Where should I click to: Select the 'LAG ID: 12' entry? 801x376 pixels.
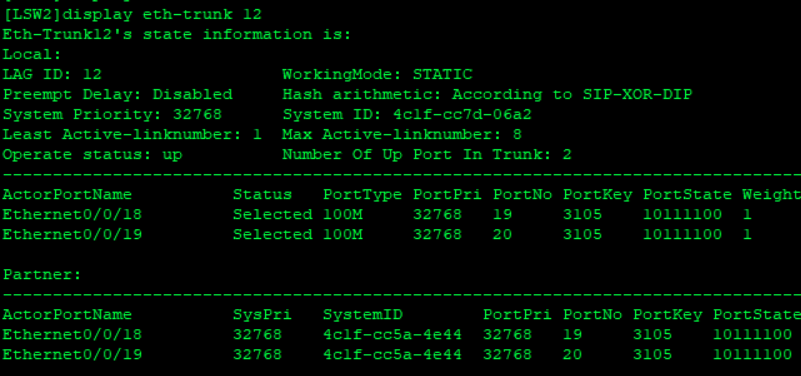[52, 75]
